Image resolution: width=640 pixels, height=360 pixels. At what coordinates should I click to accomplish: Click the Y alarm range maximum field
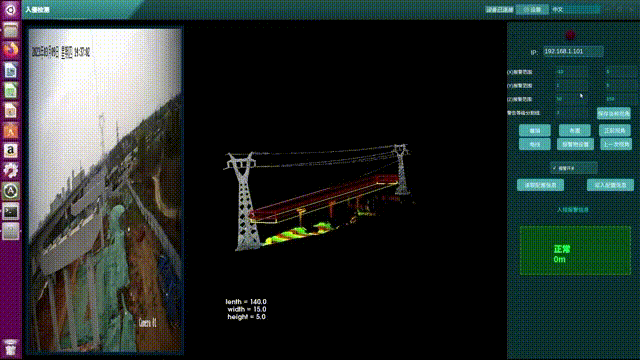point(622,86)
